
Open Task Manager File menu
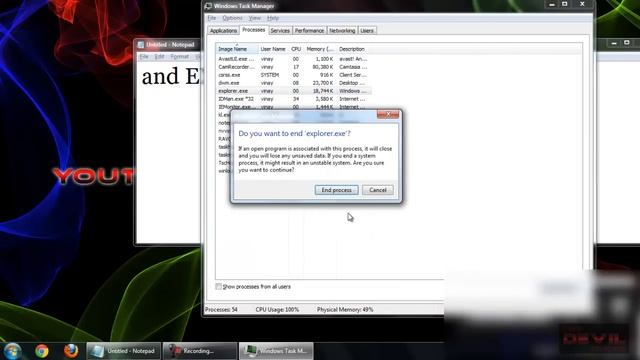pos(211,18)
